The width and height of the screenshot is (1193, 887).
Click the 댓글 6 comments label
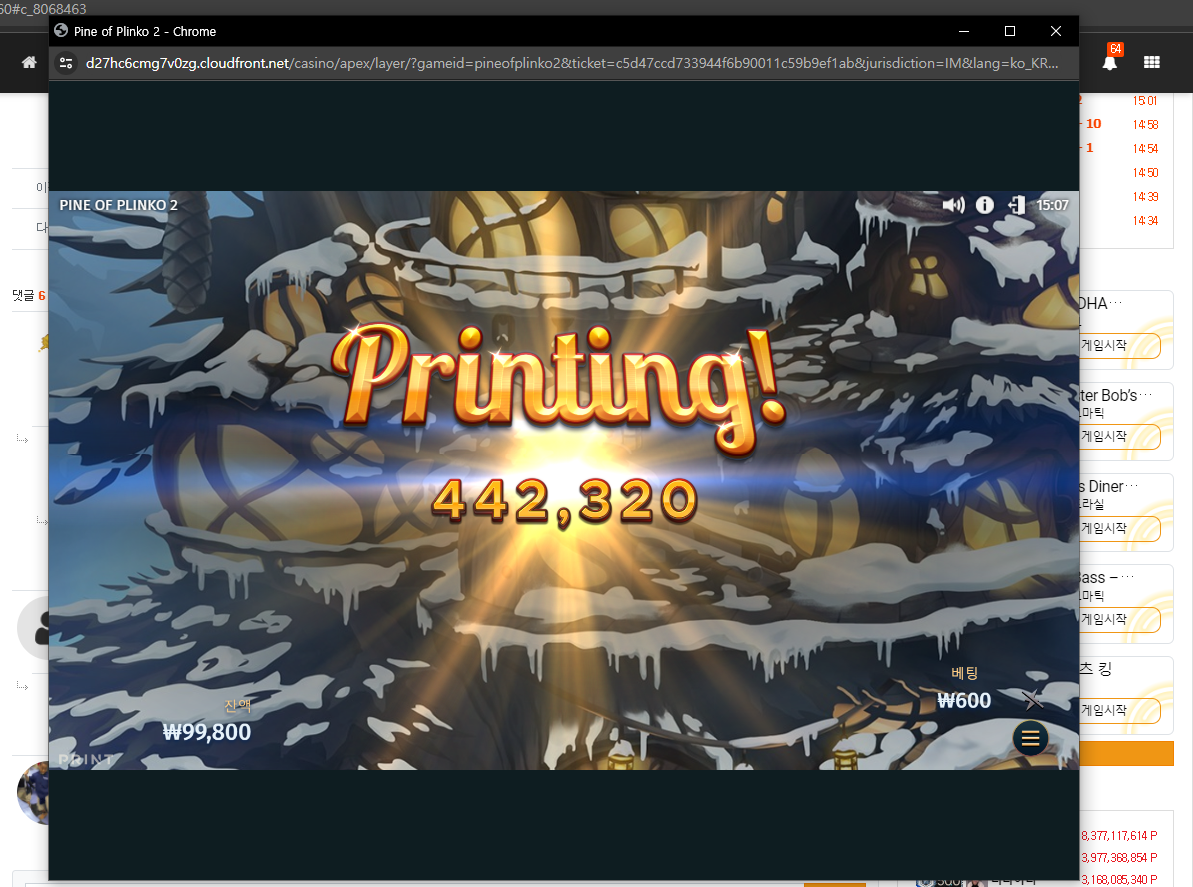(x=29, y=295)
